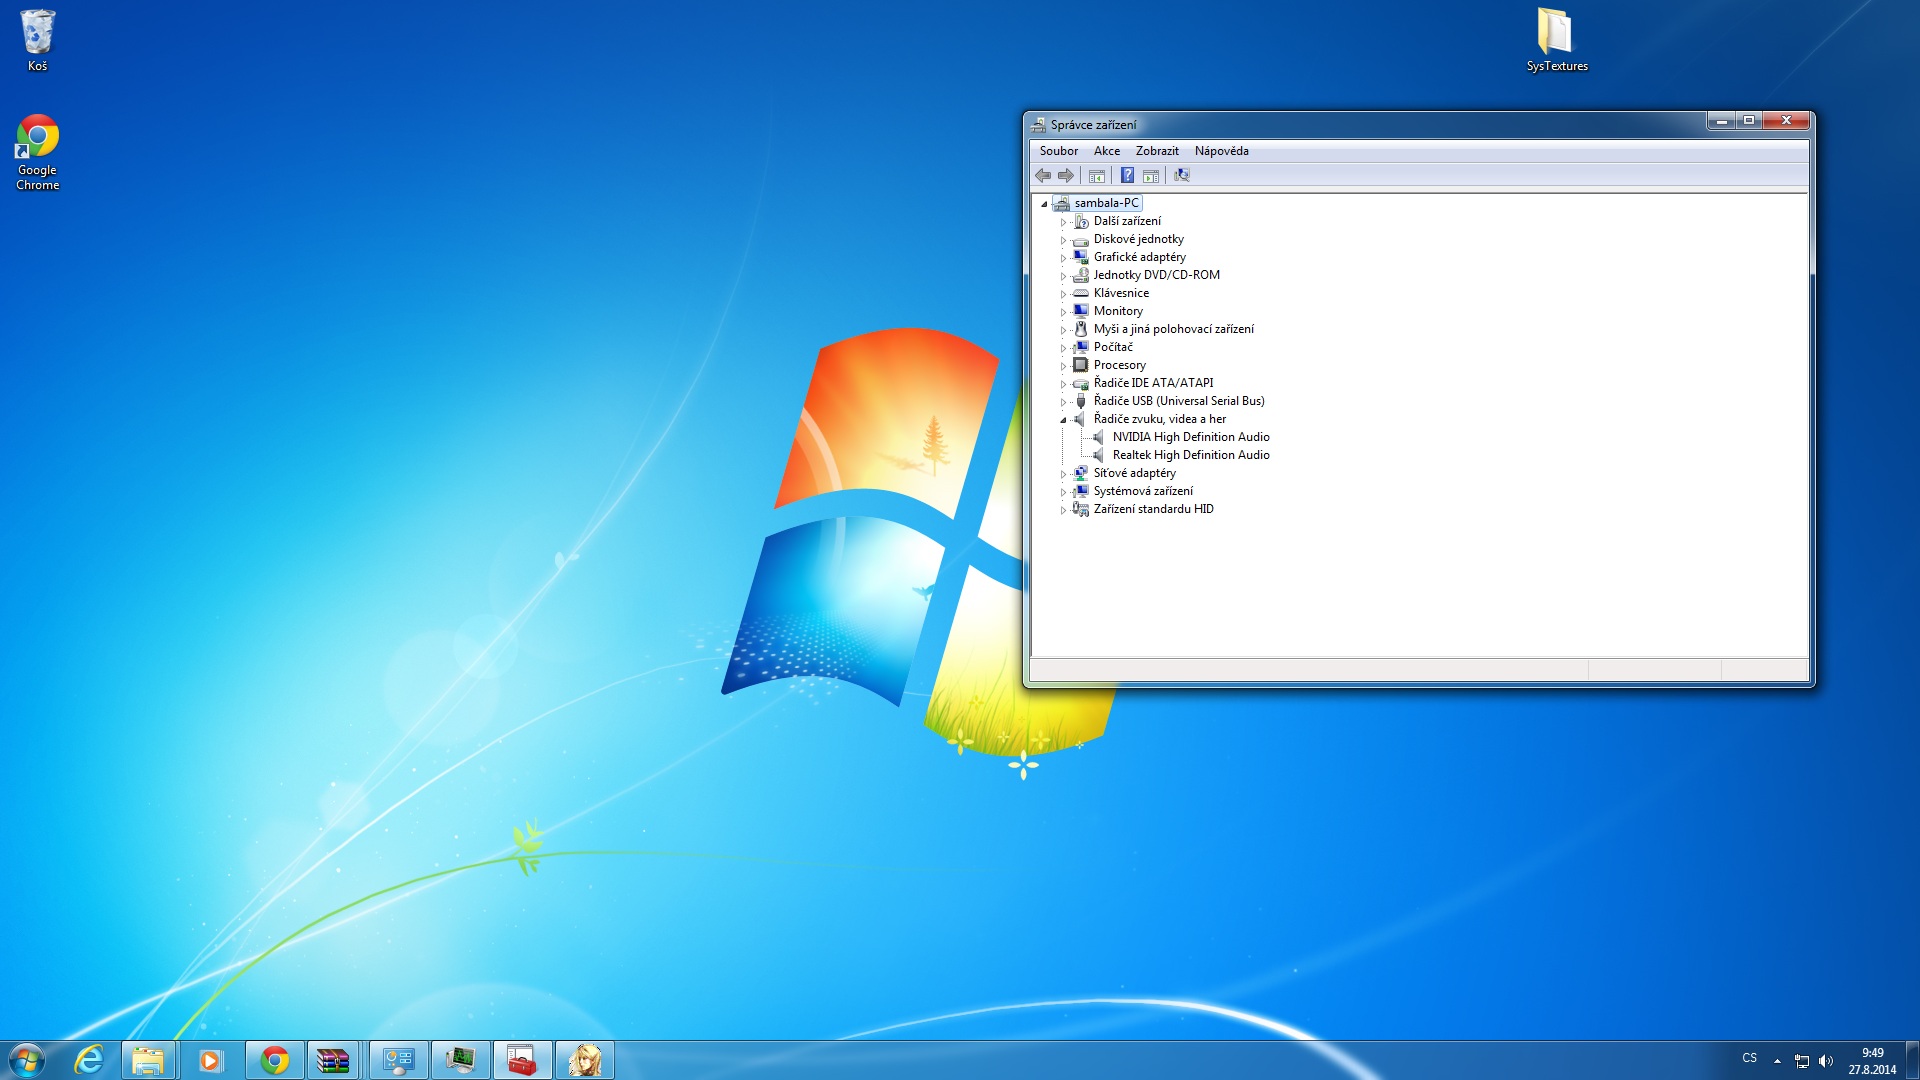Select the SysTextures folder on desktop

point(1556,41)
